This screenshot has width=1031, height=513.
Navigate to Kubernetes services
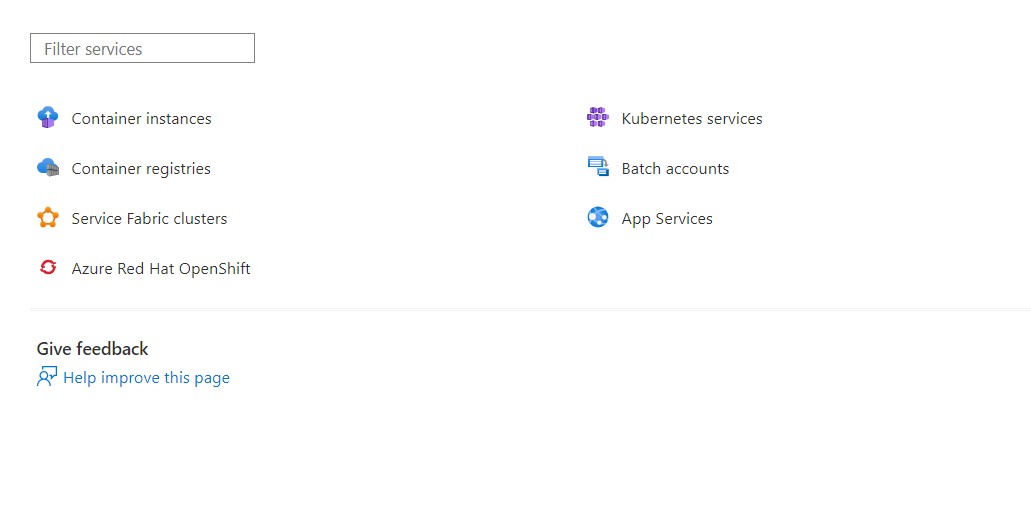click(x=692, y=119)
